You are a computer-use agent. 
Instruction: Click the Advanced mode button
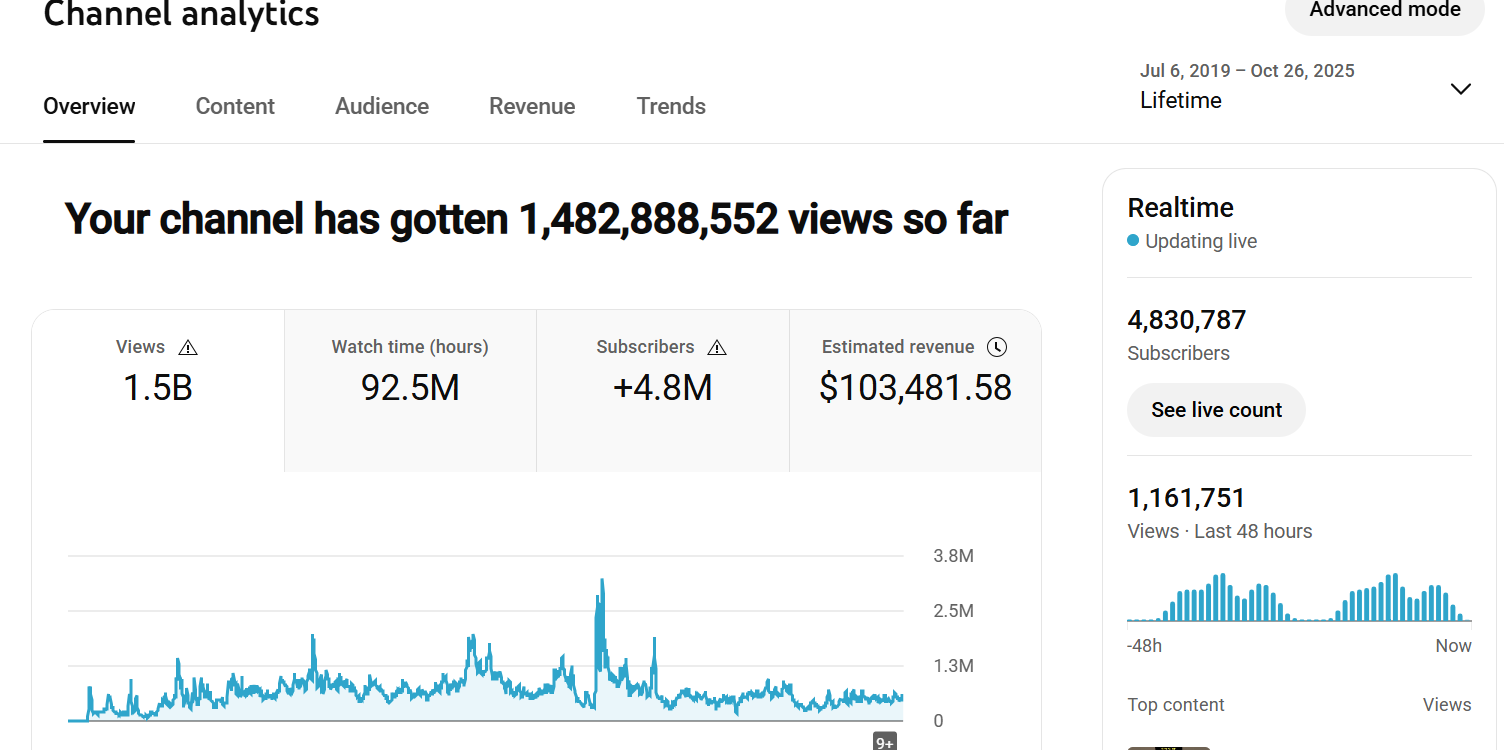tap(1384, 11)
